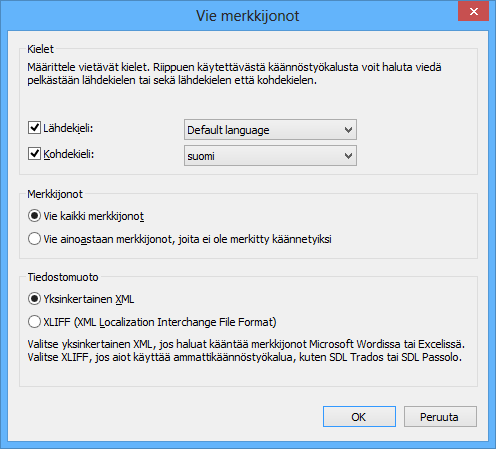The image size is (496, 449).
Task: Click the Lähdekieli label text
Action: click(x=68, y=128)
